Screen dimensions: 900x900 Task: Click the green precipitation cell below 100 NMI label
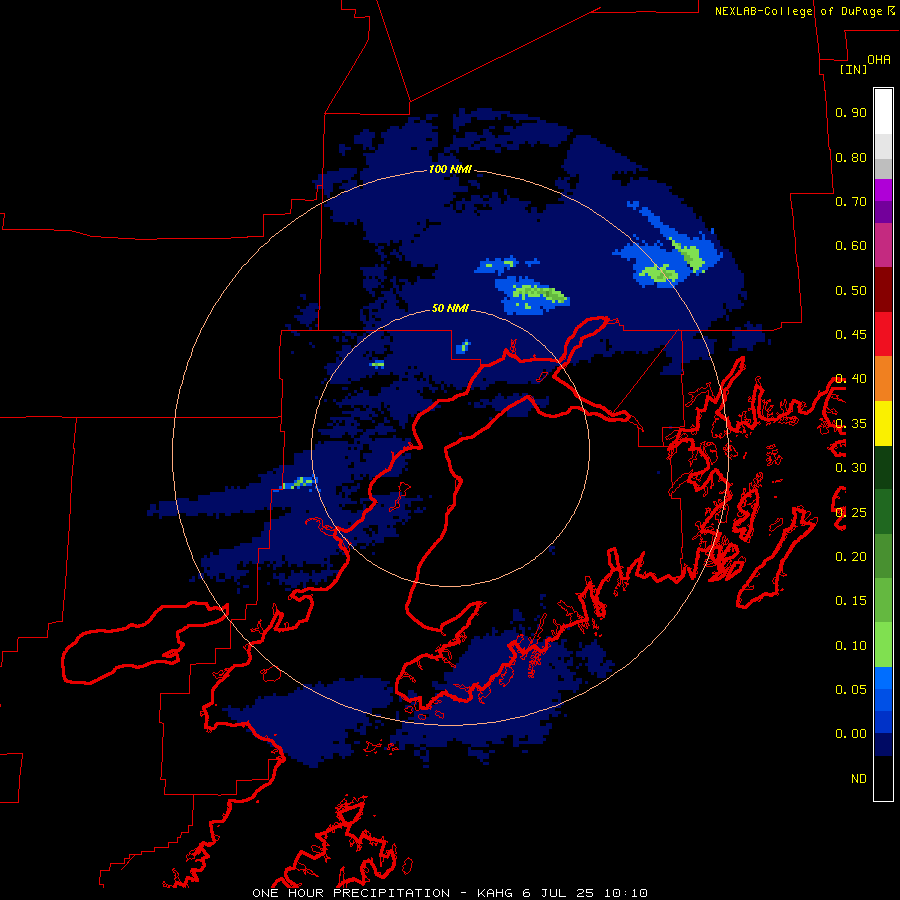[538, 293]
